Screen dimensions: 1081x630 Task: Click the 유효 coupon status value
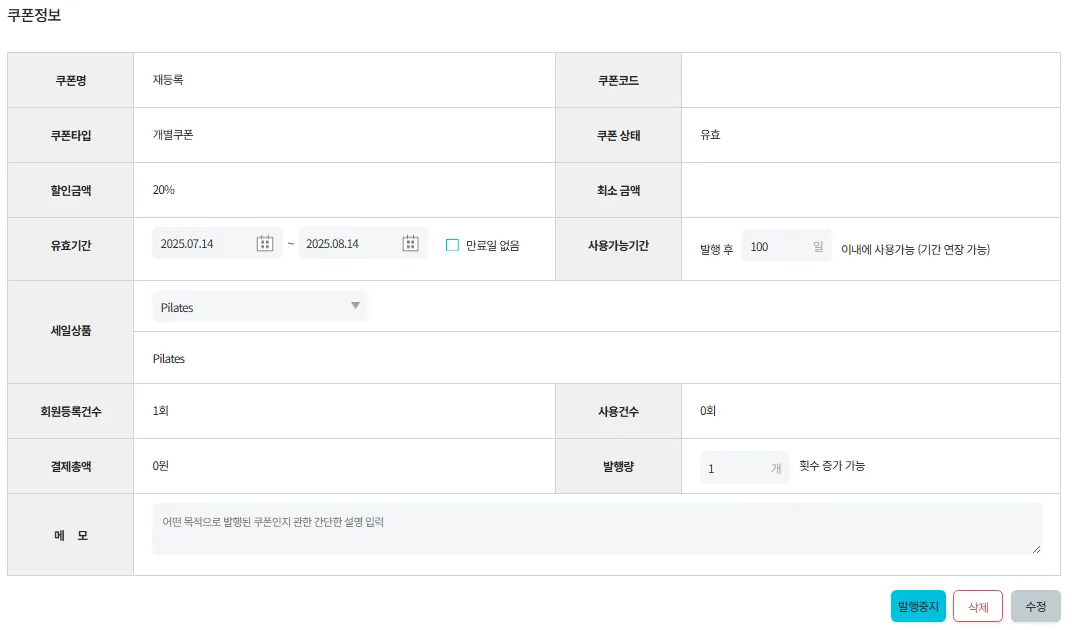(x=710, y=134)
